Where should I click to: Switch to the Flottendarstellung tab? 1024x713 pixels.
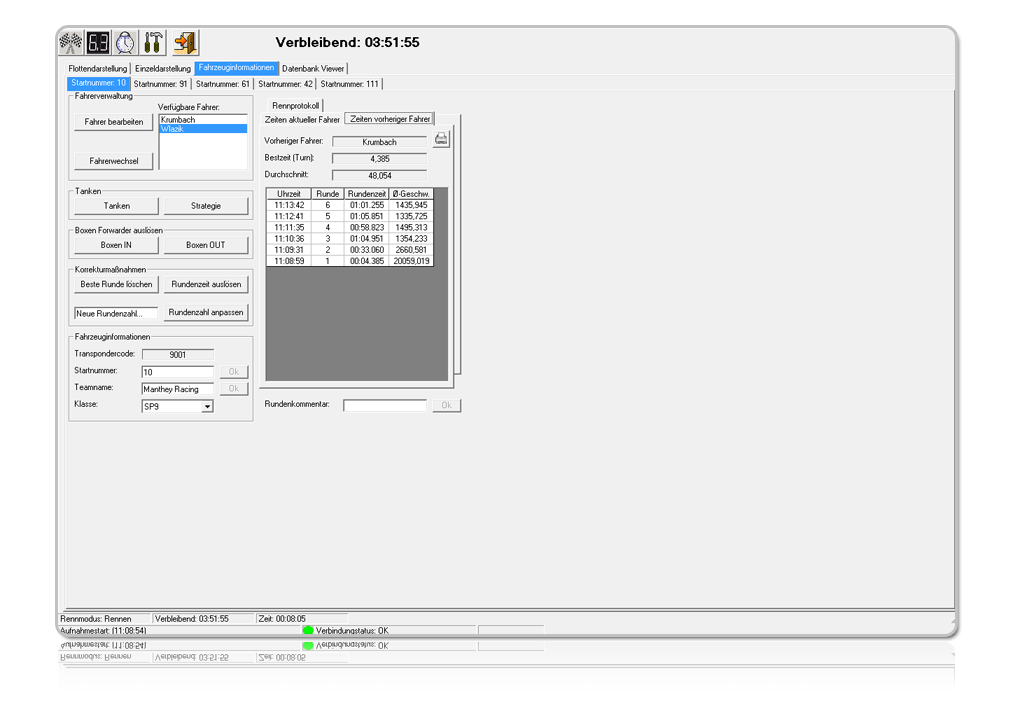(x=97, y=69)
